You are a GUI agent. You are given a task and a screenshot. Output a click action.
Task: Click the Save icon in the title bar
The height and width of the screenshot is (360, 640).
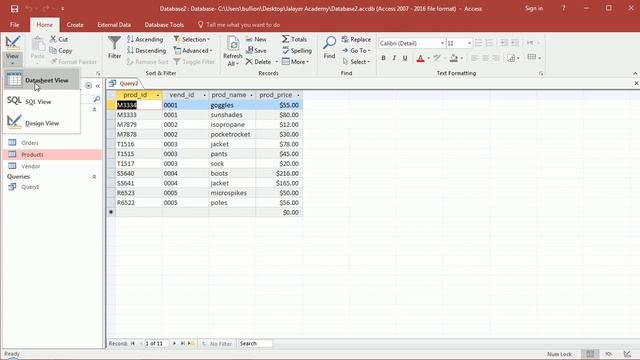pos(14,9)
